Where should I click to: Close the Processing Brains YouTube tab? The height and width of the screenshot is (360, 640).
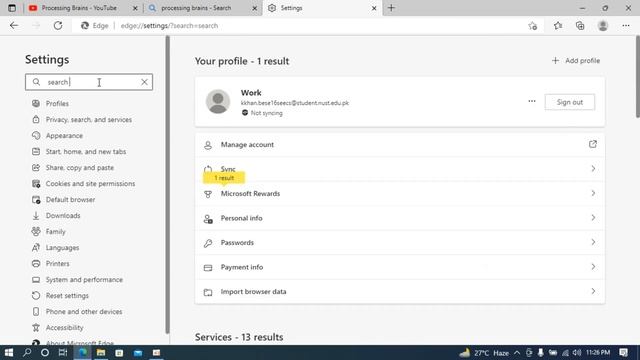tap(135, 8)
